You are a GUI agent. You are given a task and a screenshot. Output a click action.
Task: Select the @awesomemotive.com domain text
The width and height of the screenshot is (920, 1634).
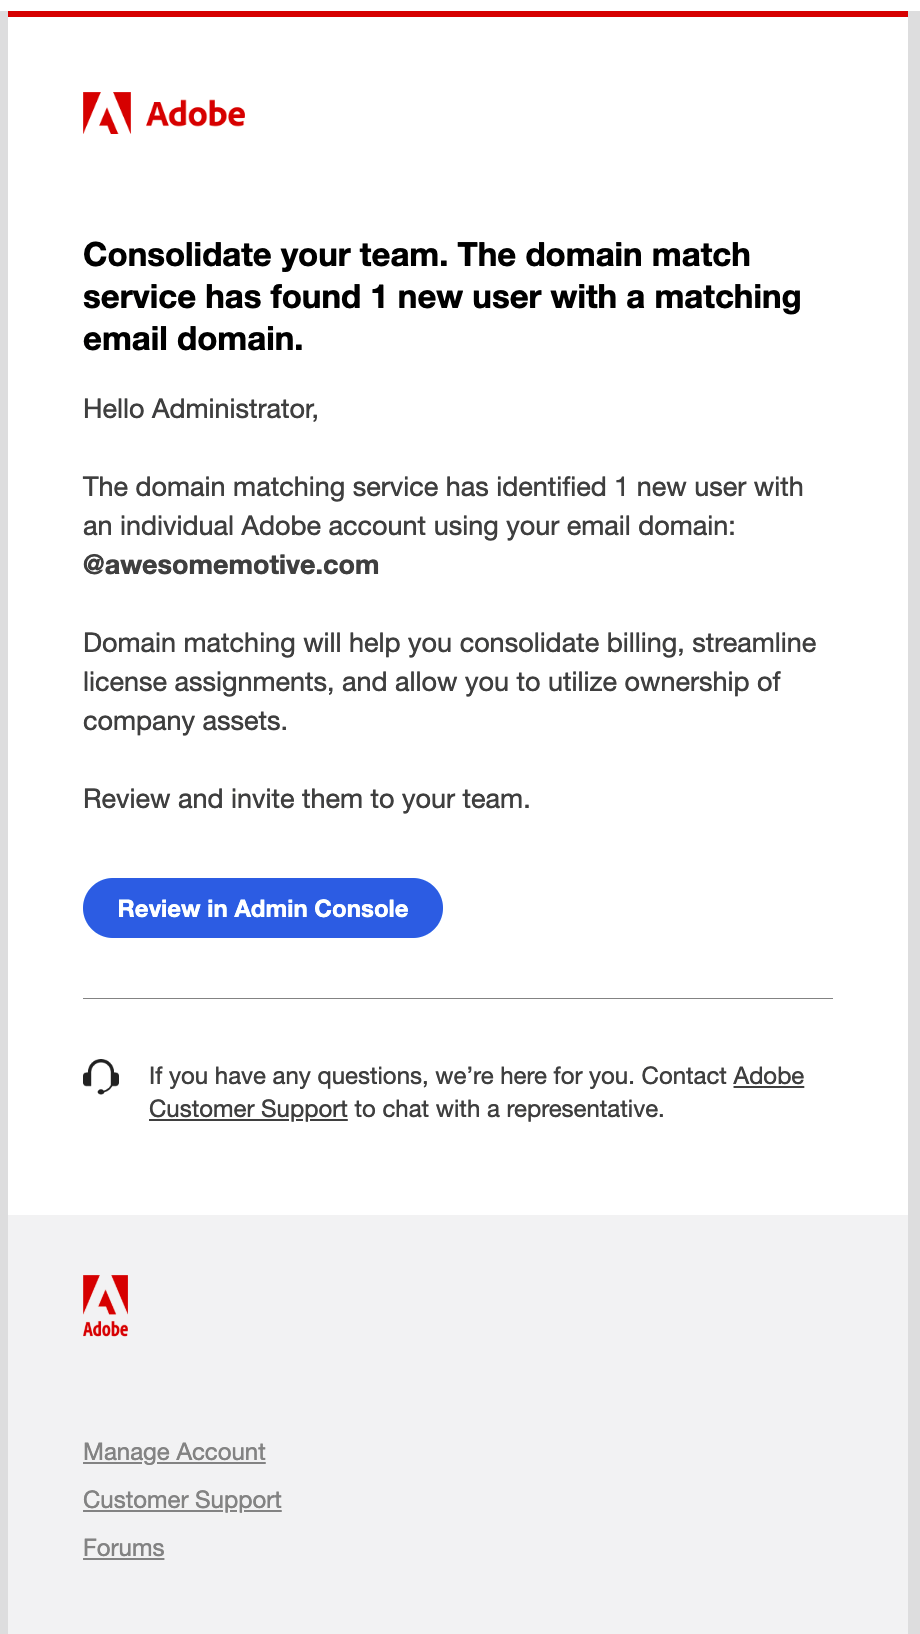231,564
